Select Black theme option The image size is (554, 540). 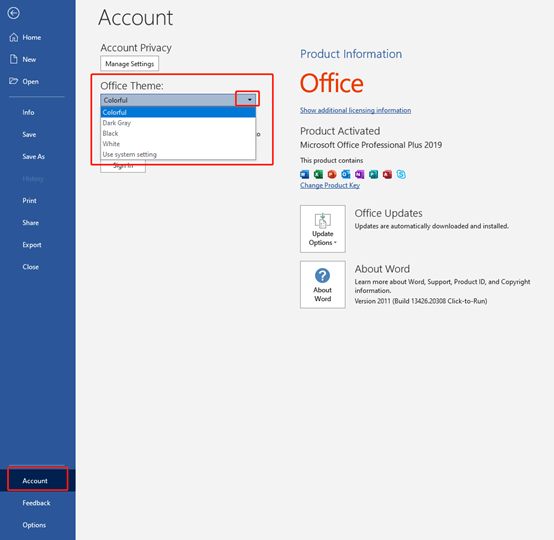click(x=178, y=133)
